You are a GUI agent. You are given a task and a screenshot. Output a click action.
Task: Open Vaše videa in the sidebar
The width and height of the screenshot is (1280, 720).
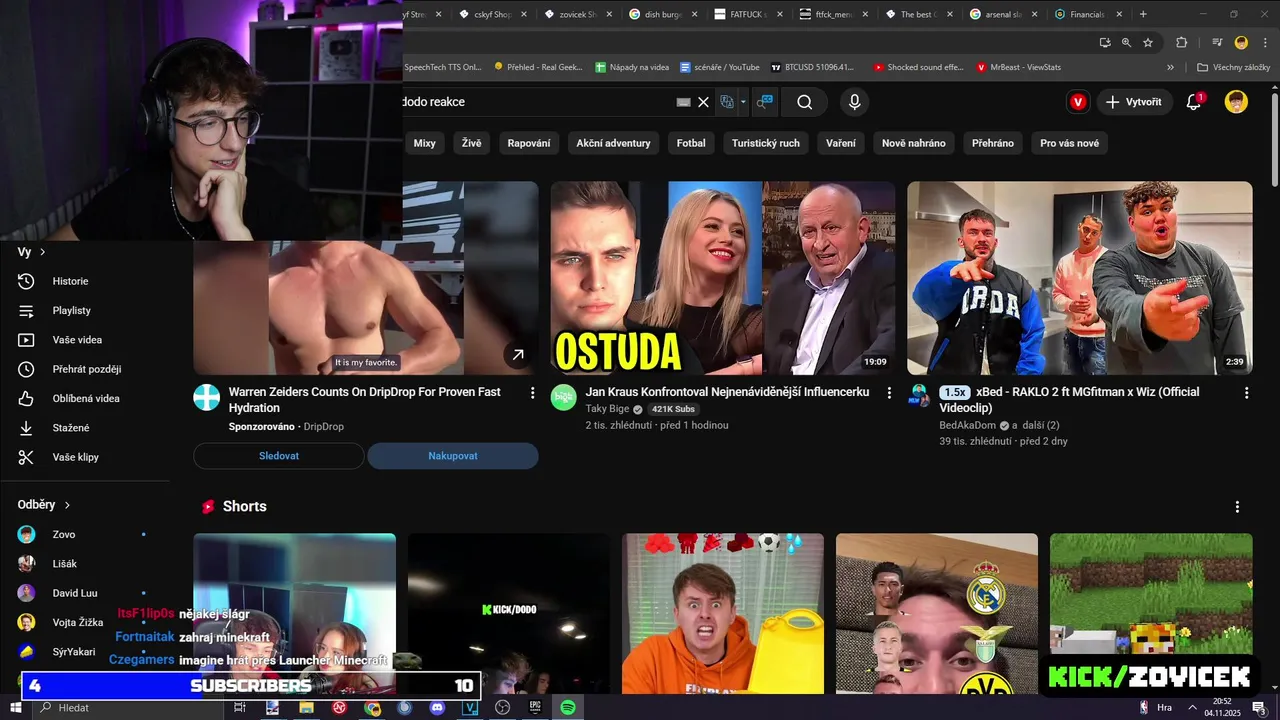[x=77, y=340]
